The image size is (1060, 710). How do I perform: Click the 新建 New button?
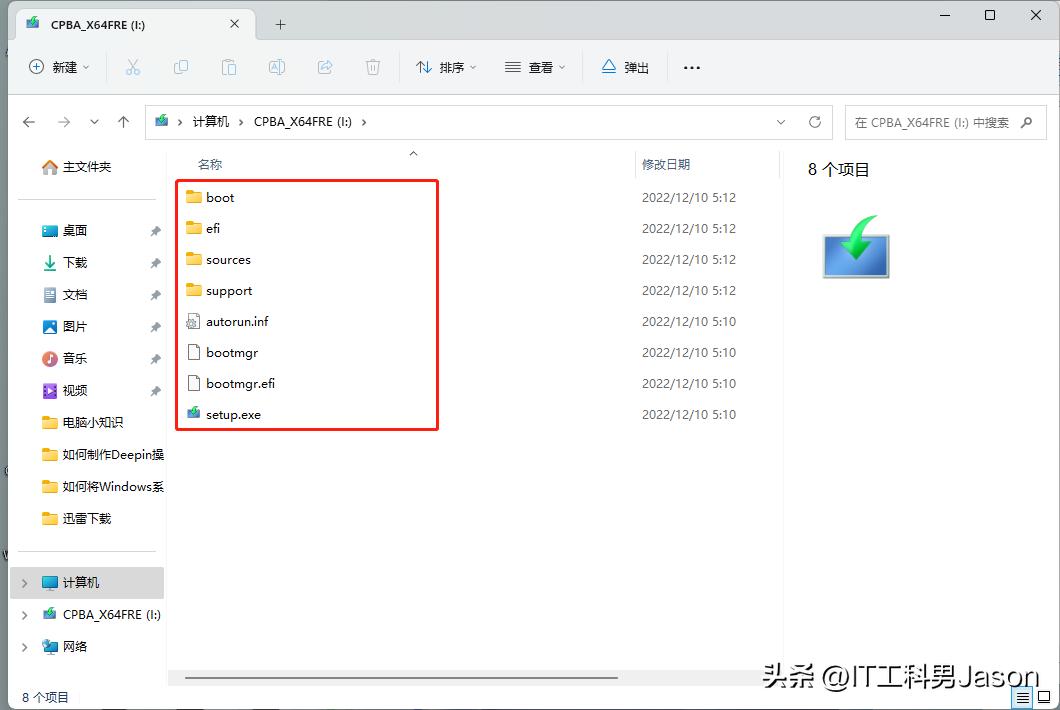(x=60, y=67)
